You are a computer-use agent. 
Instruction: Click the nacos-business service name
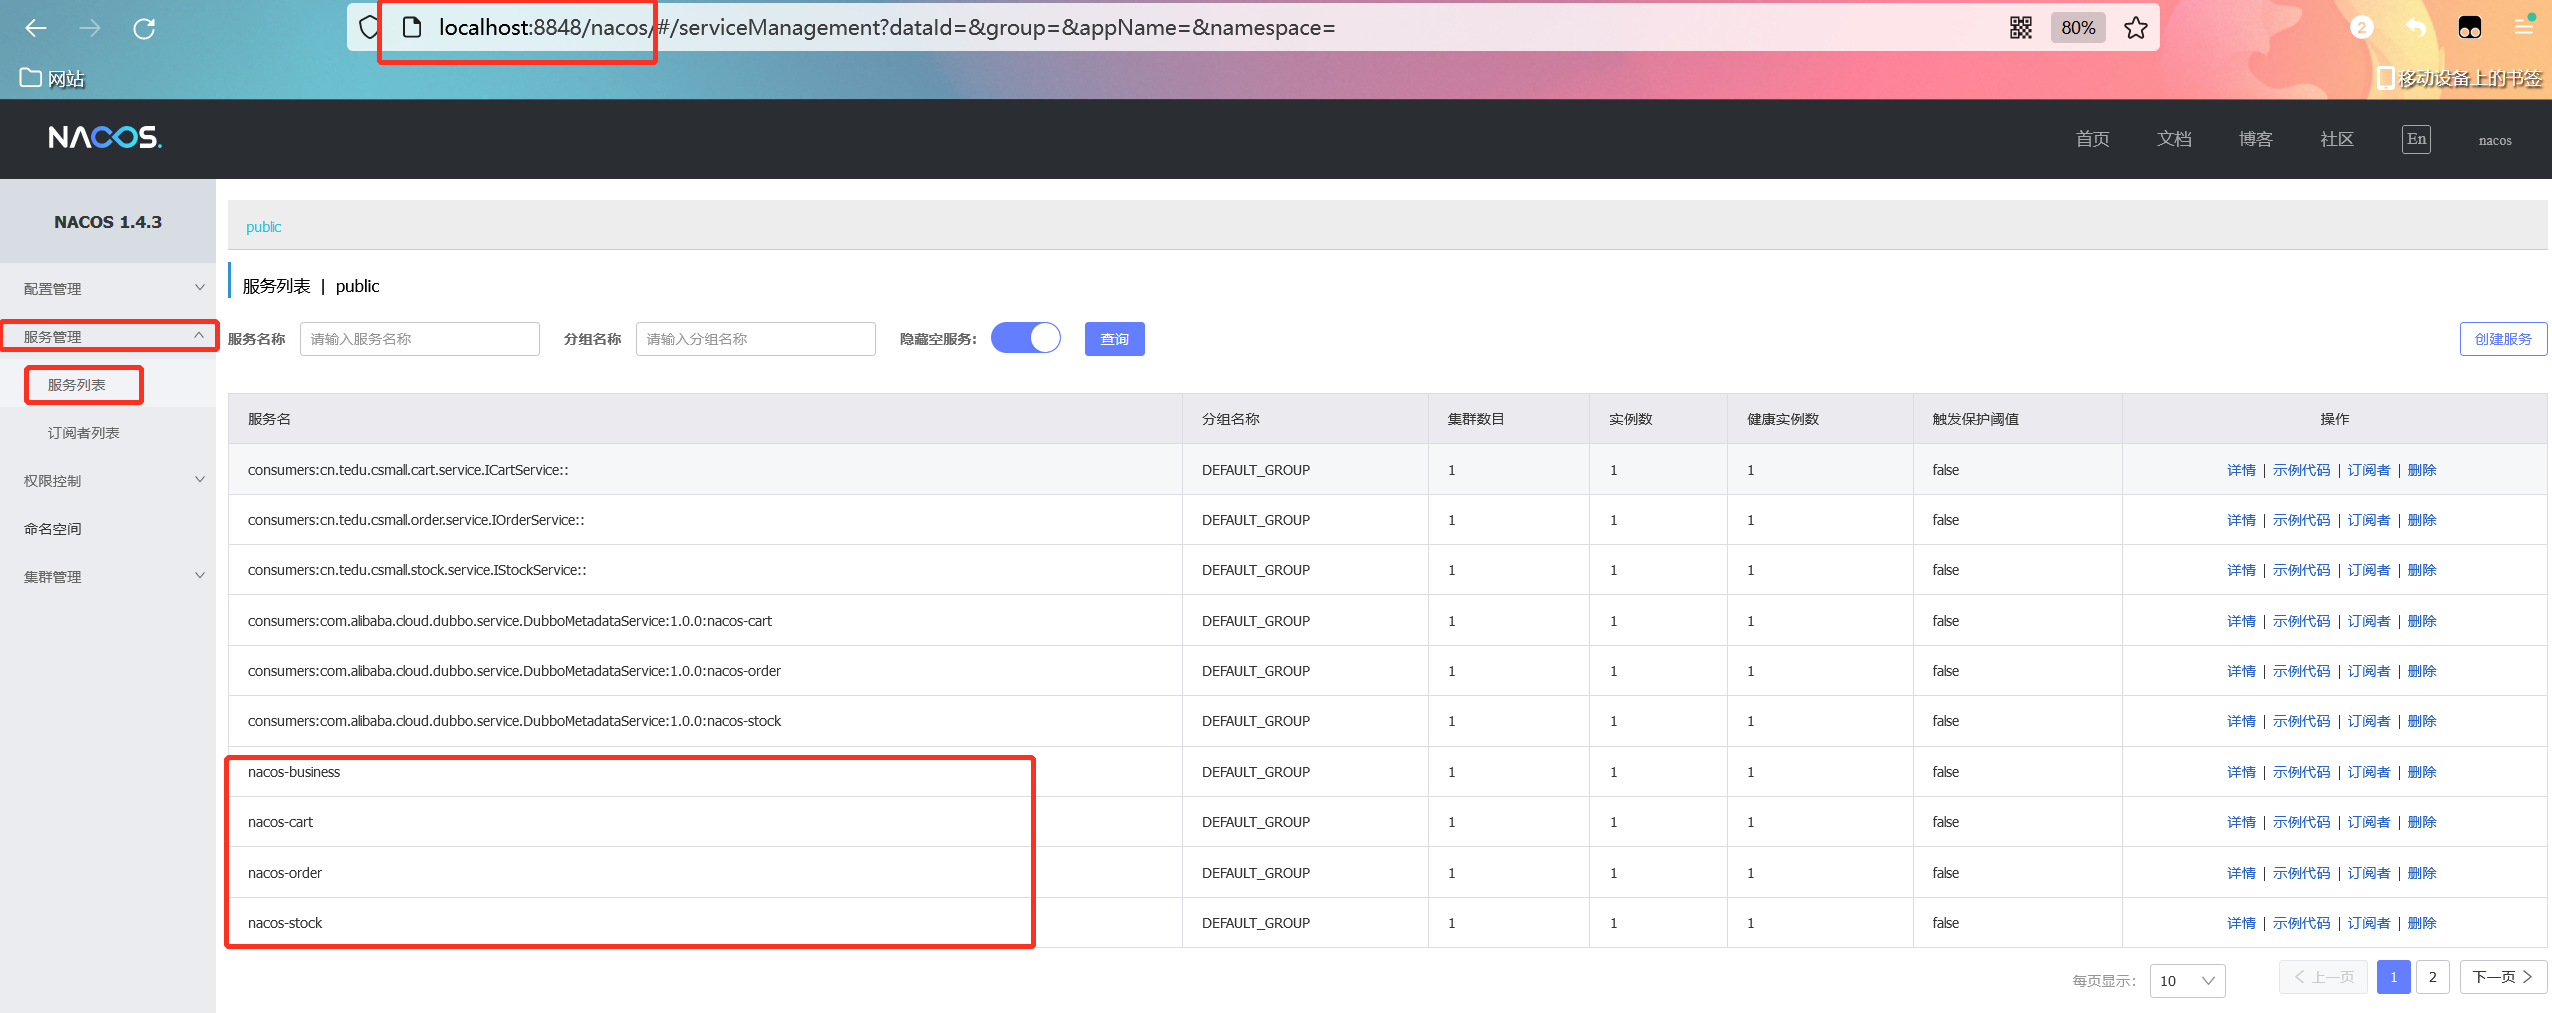pyautogui.click(x=294, y=771)
